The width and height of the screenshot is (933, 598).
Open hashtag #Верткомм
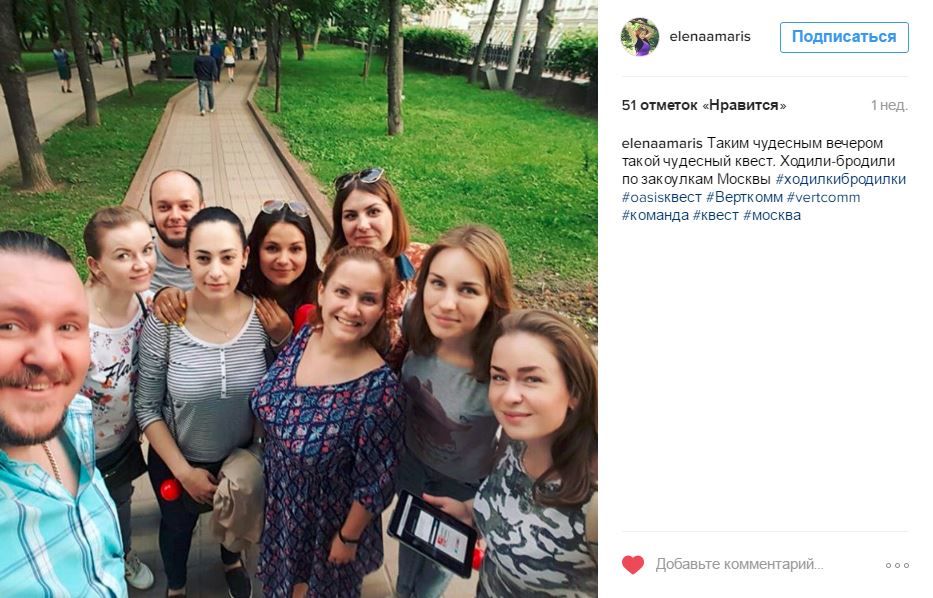(x=744, y=197)
